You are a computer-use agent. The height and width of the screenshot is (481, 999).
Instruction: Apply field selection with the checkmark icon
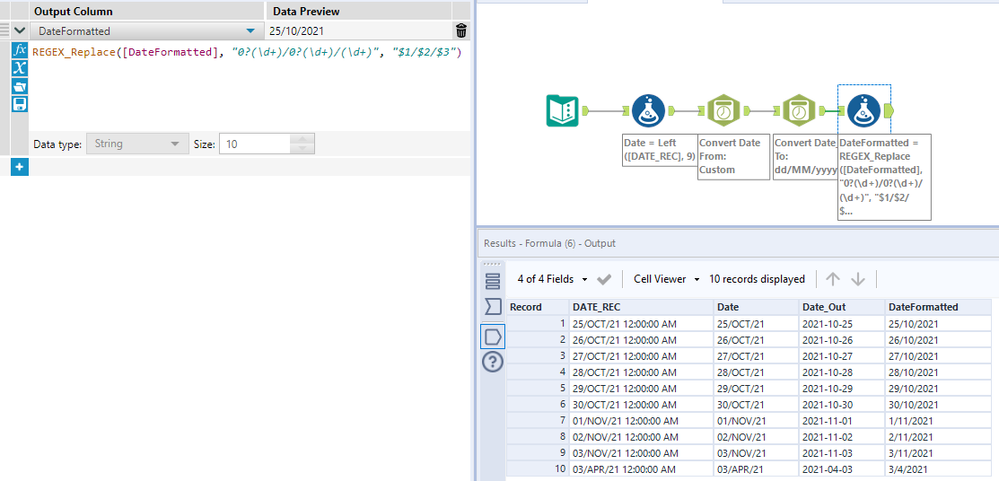[x=604, y=279]
